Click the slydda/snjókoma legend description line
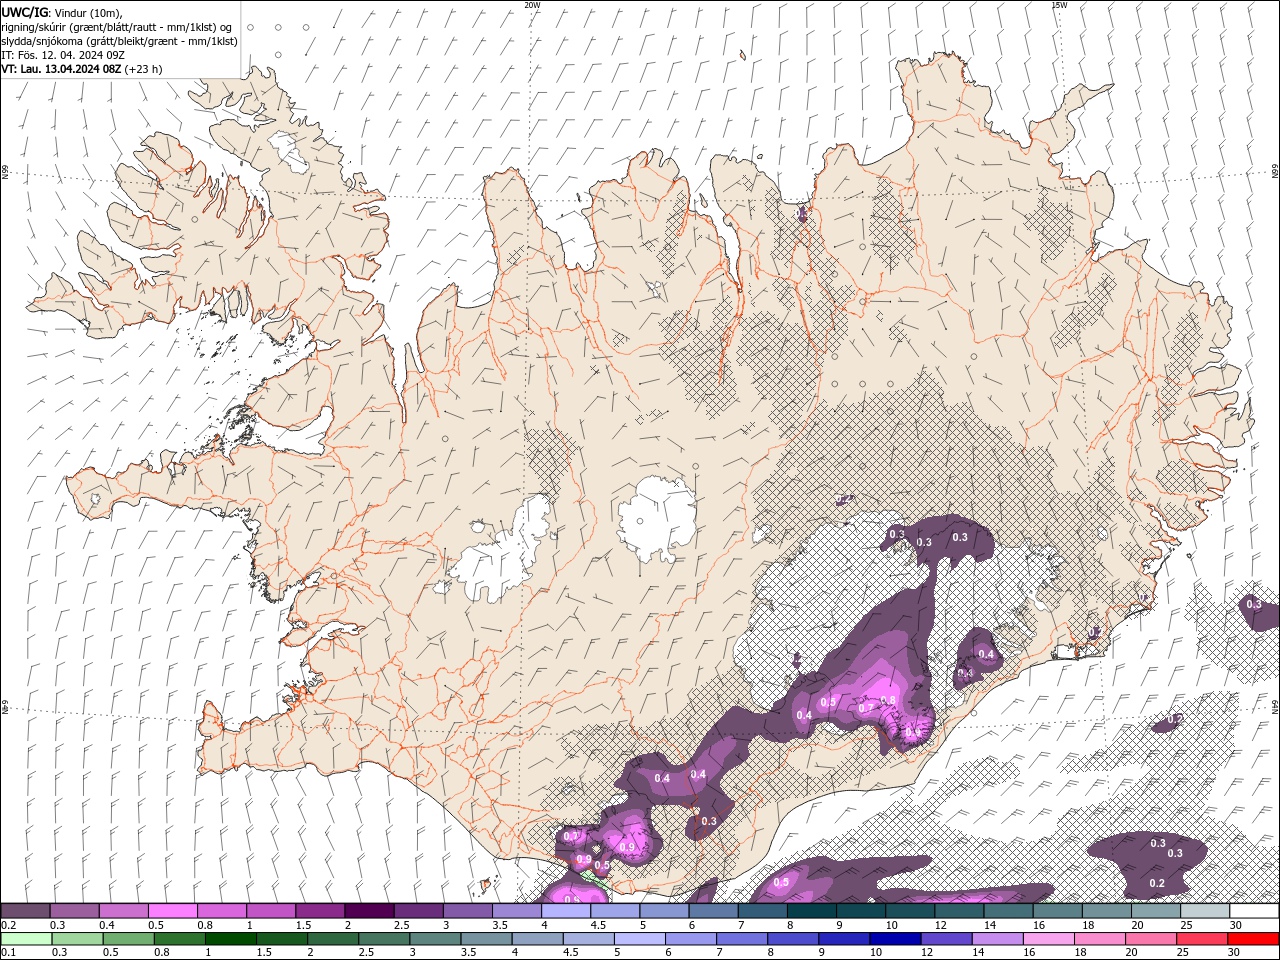Image resolution: width=1280 pixels, height=960 pixels. click(119, 41)
